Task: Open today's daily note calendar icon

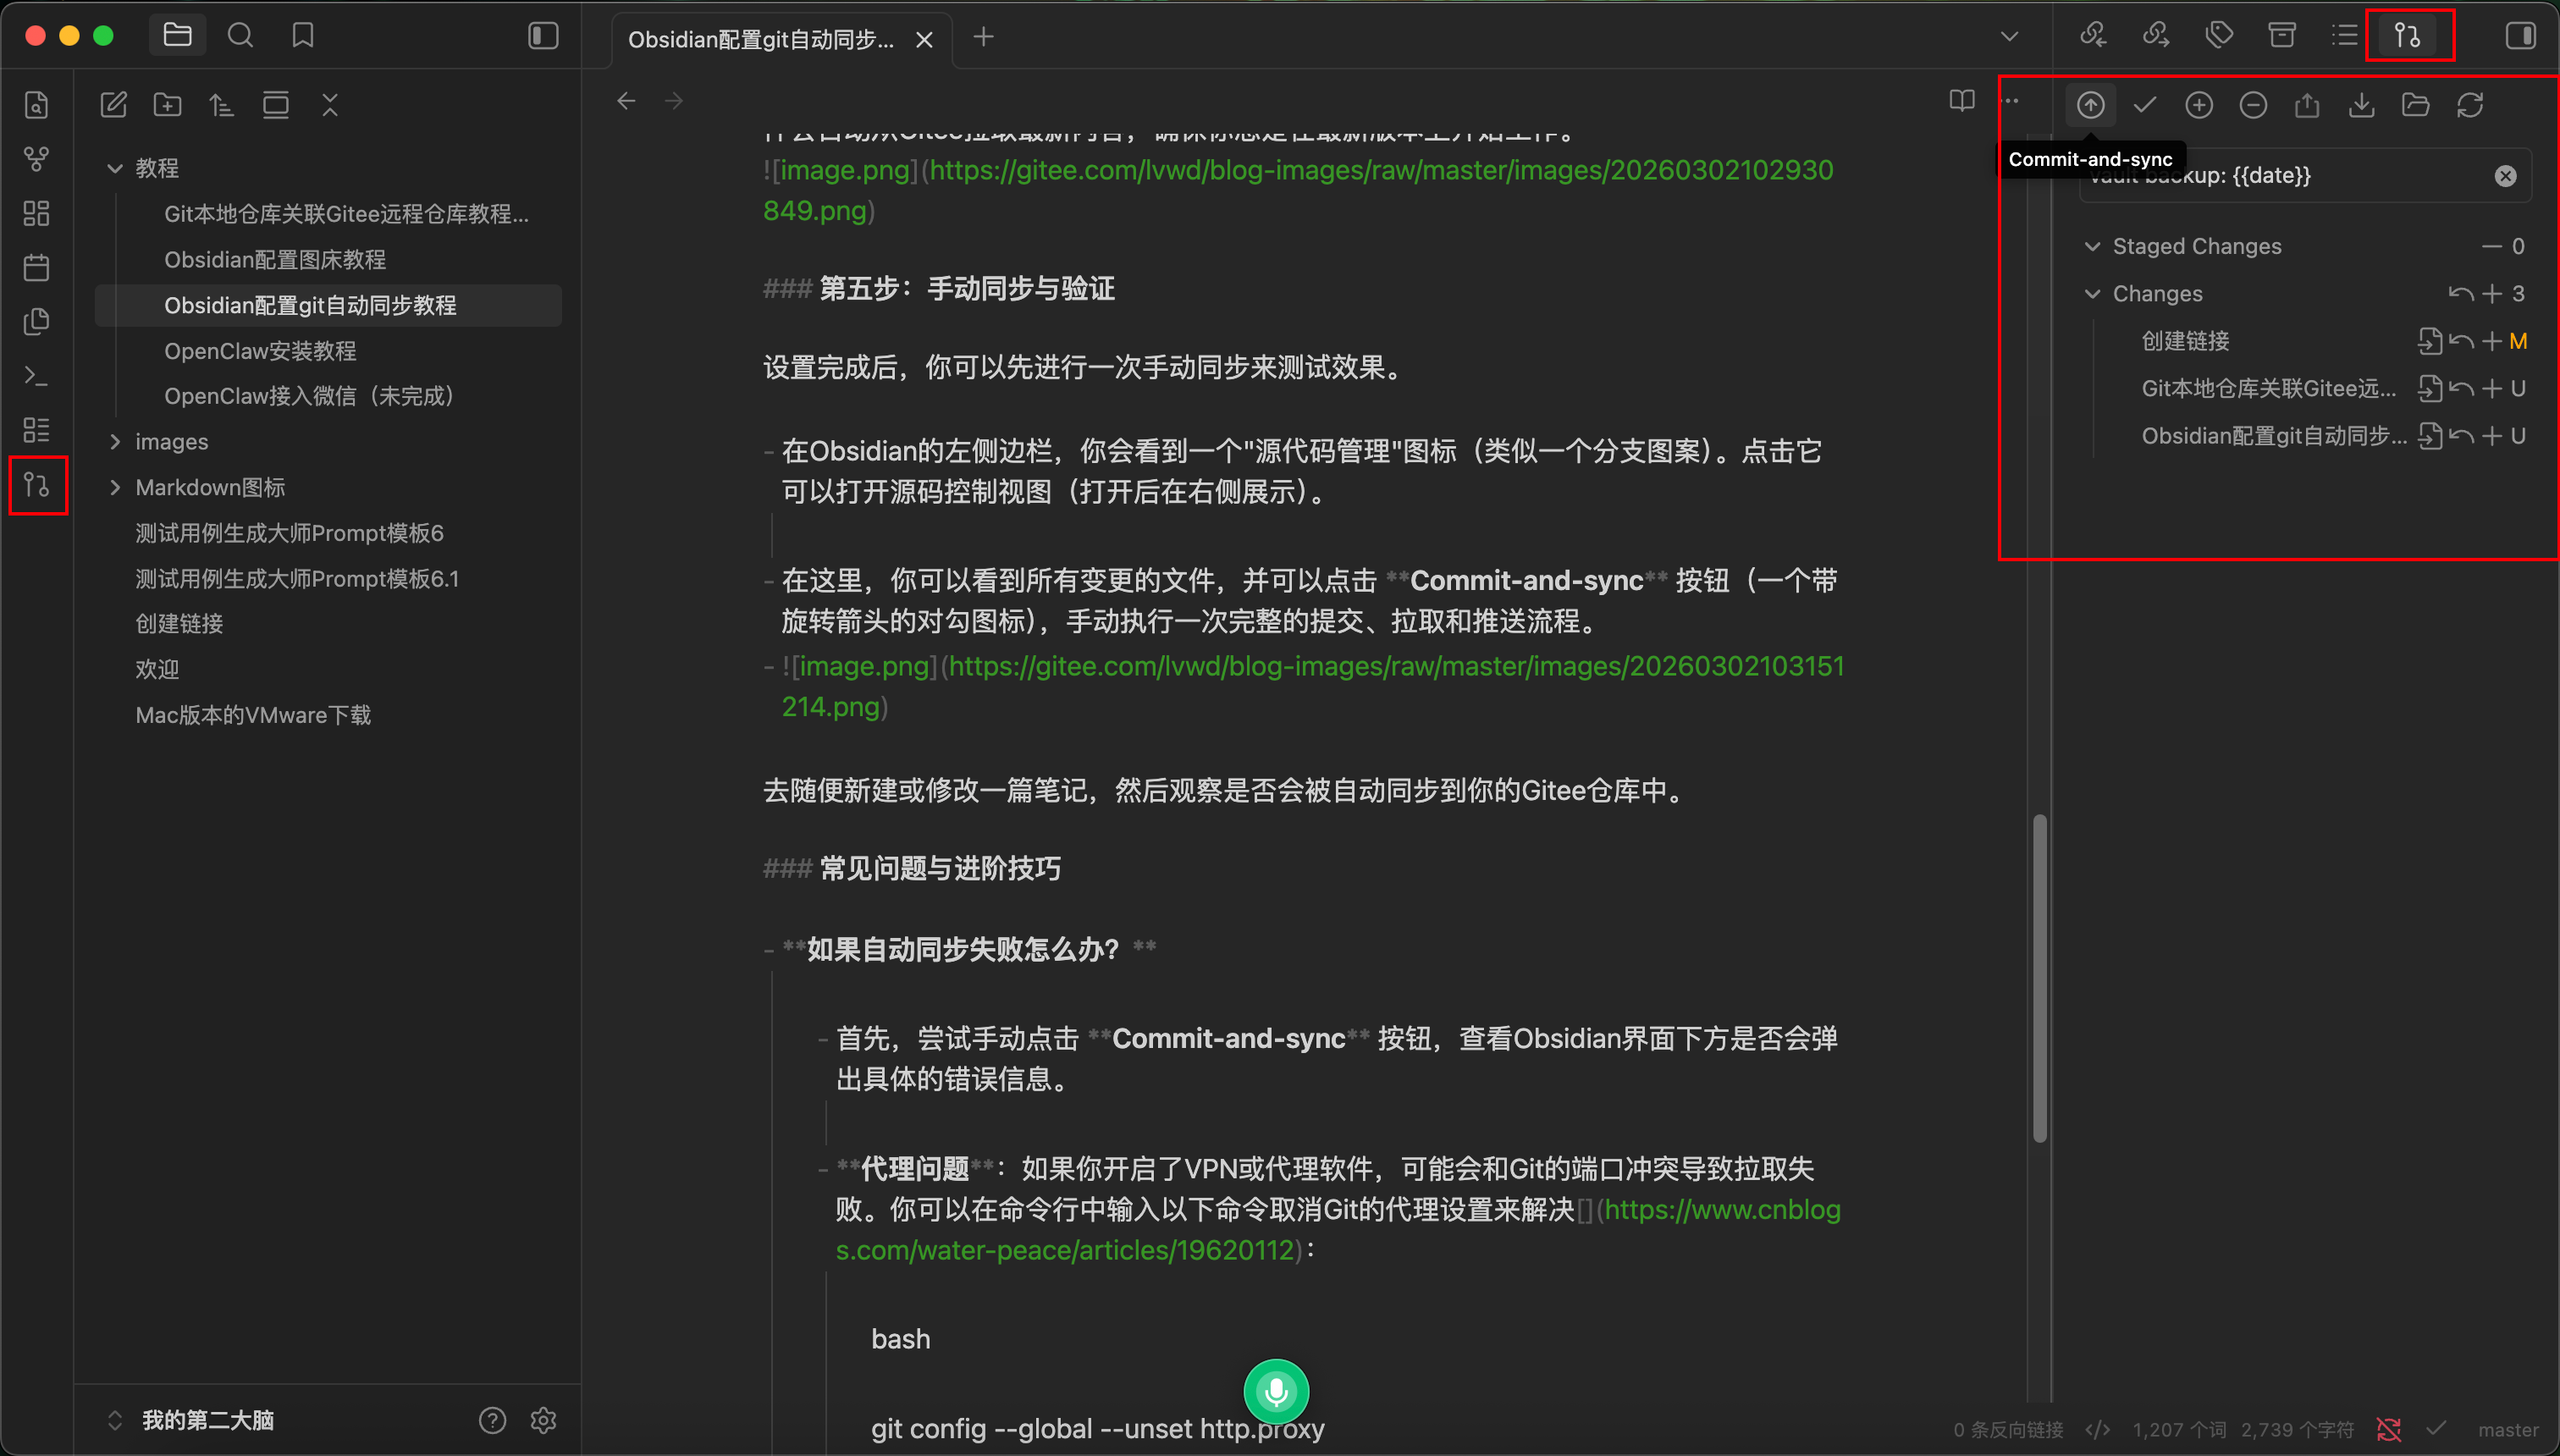Action: [x=37, y=267]
